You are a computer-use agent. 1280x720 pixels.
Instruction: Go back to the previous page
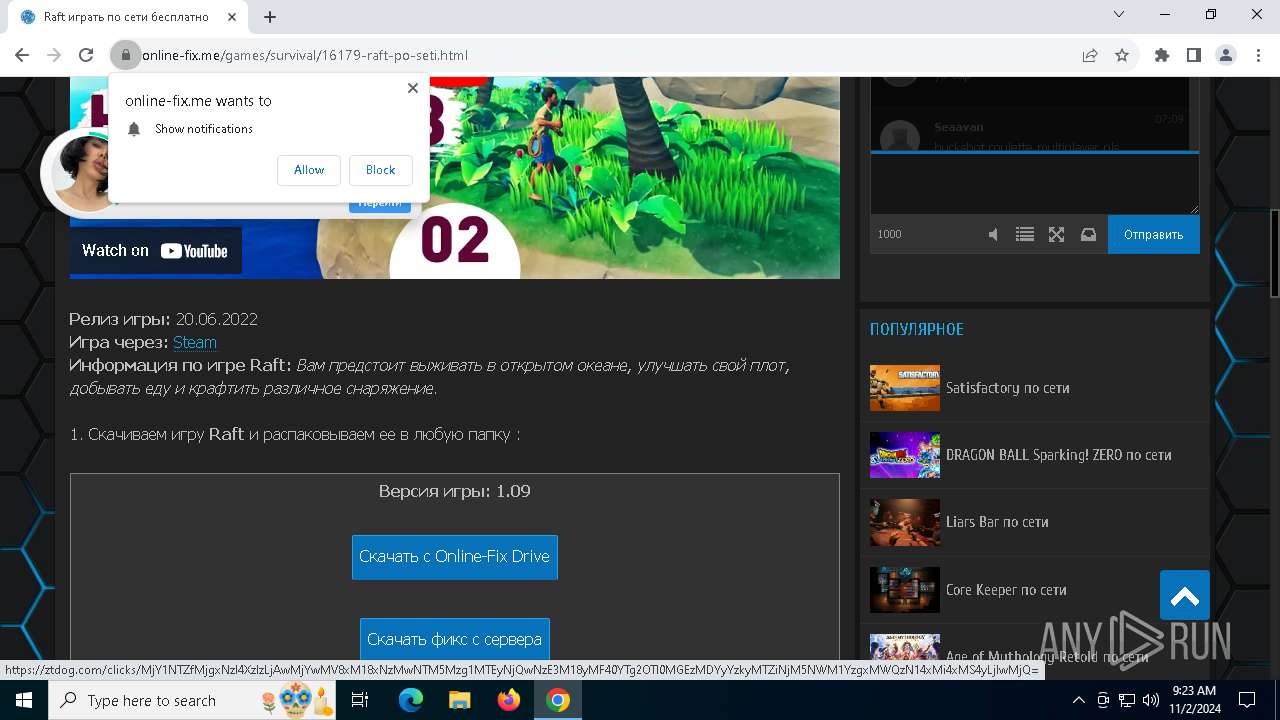pos(22,55)
